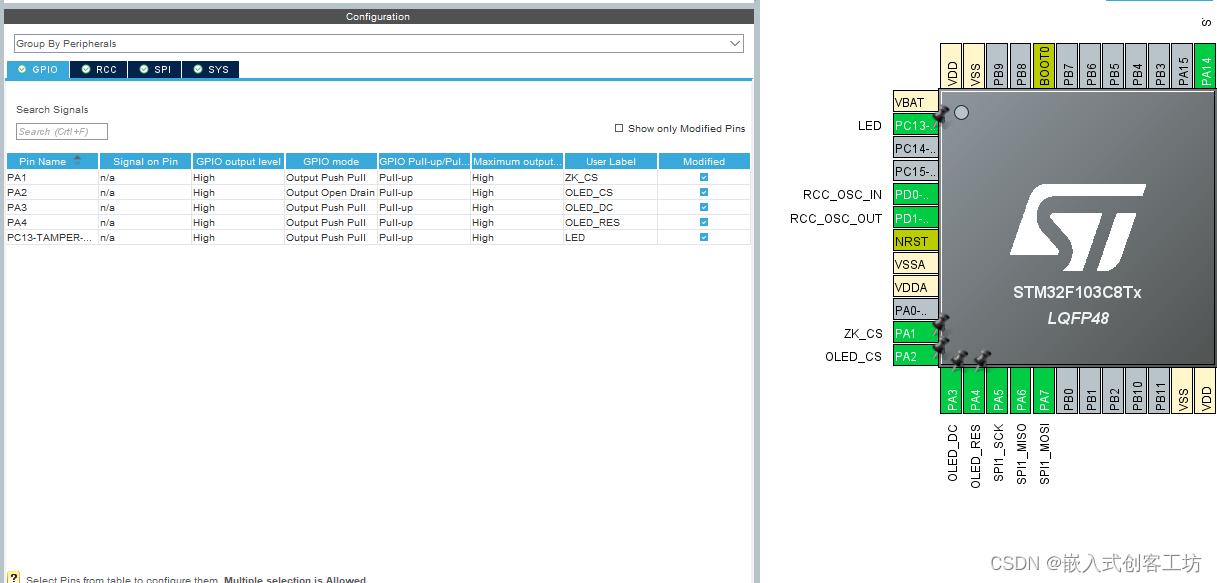The height and width of the screenshot is (583, 1217).
Task: Toggle Show only Modified Pins checkbox
Action: point(619,128)
